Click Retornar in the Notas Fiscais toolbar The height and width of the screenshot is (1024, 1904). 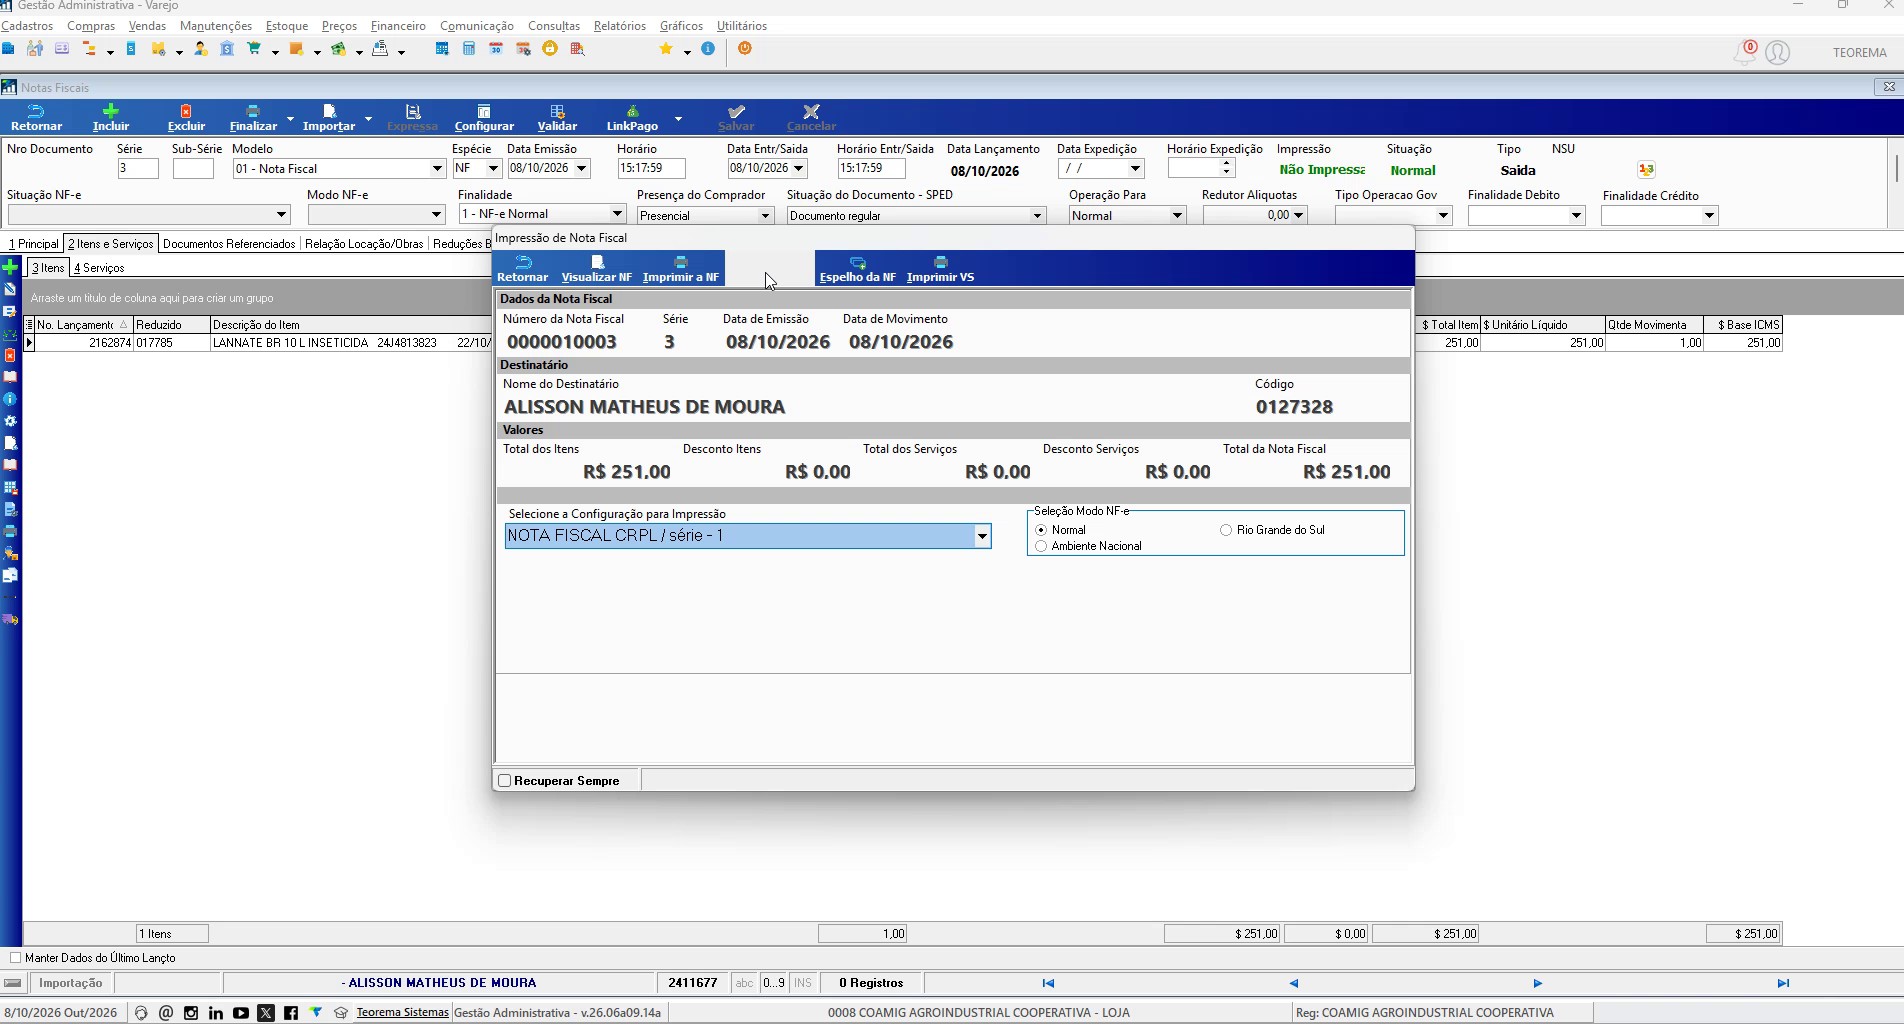36,117
